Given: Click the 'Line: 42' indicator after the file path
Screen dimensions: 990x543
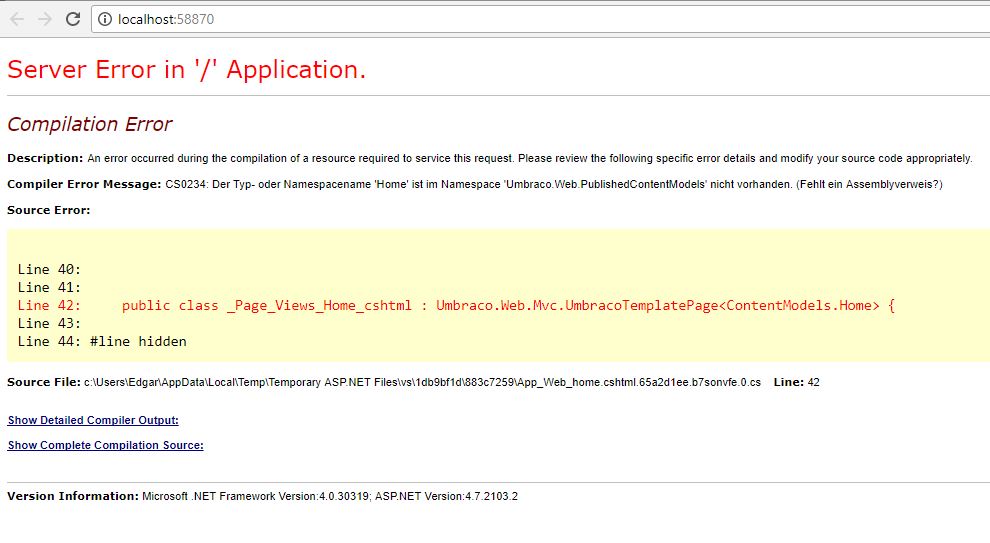Looking at the screenshot, I should click(x=796, y=382).
